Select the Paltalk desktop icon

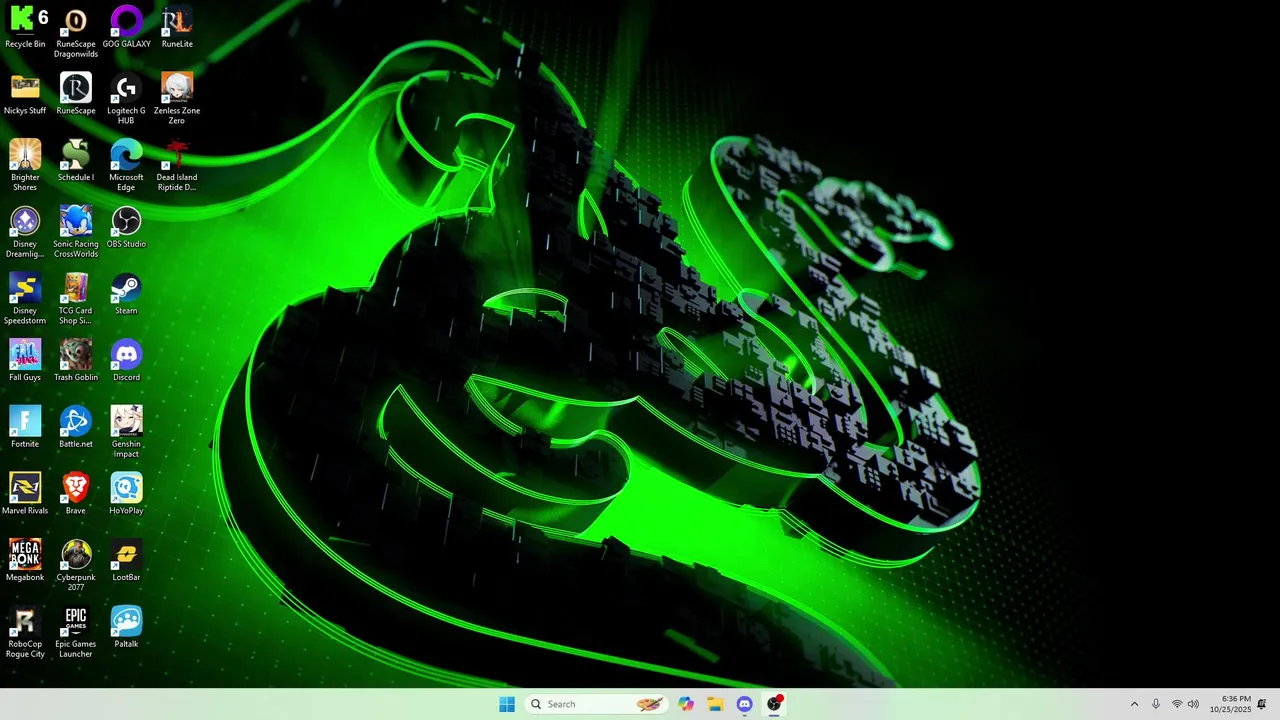126,627
